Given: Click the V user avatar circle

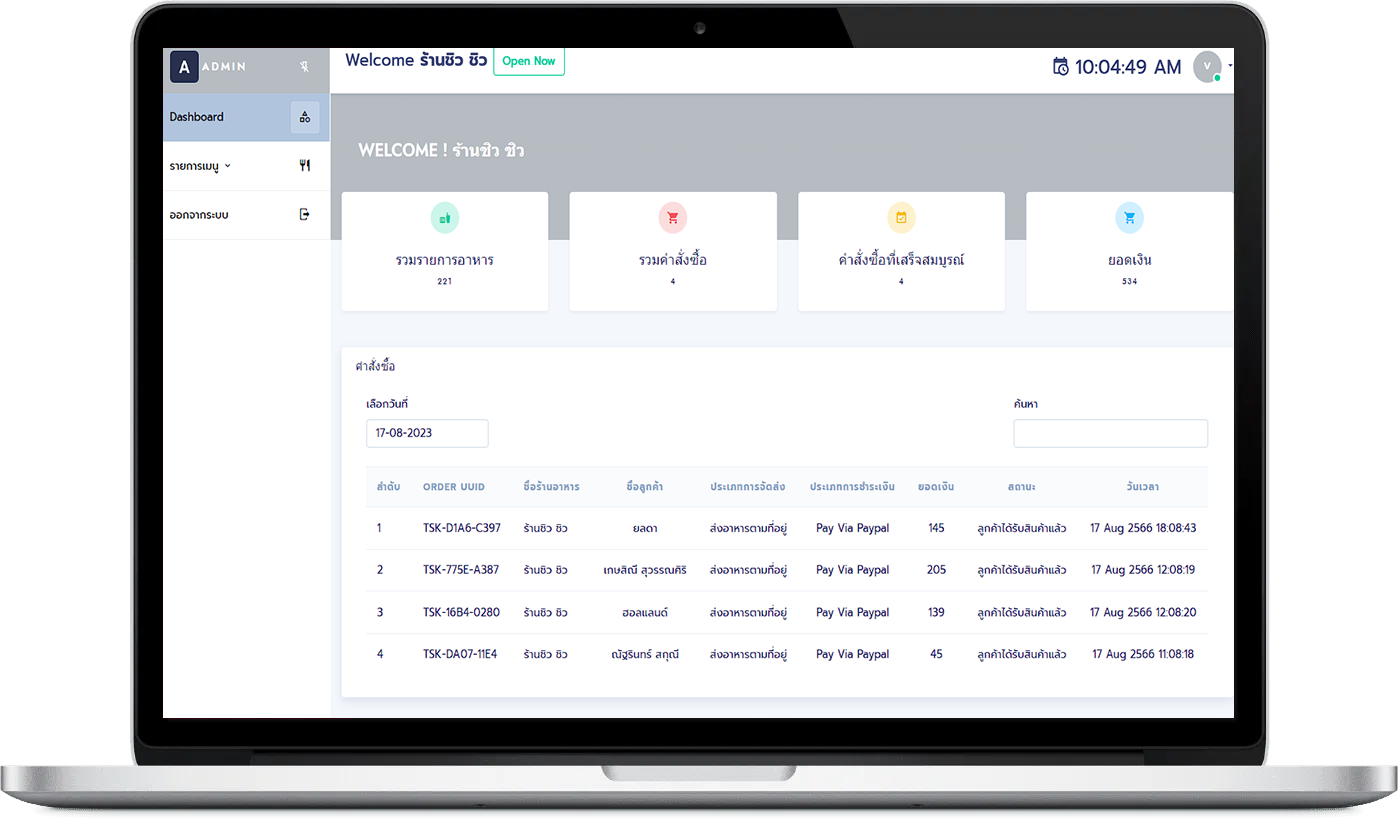Looking at the screenshot, I should (1206, 66).
